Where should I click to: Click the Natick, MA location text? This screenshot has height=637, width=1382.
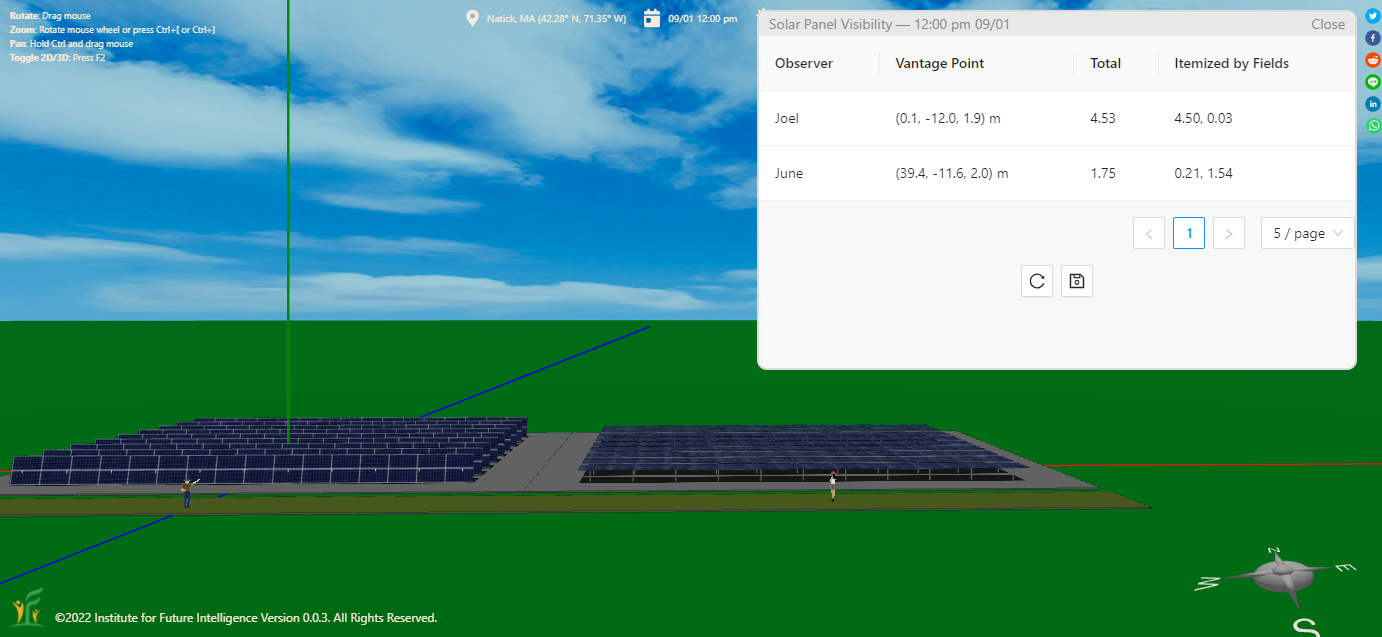tap(556, 19)
